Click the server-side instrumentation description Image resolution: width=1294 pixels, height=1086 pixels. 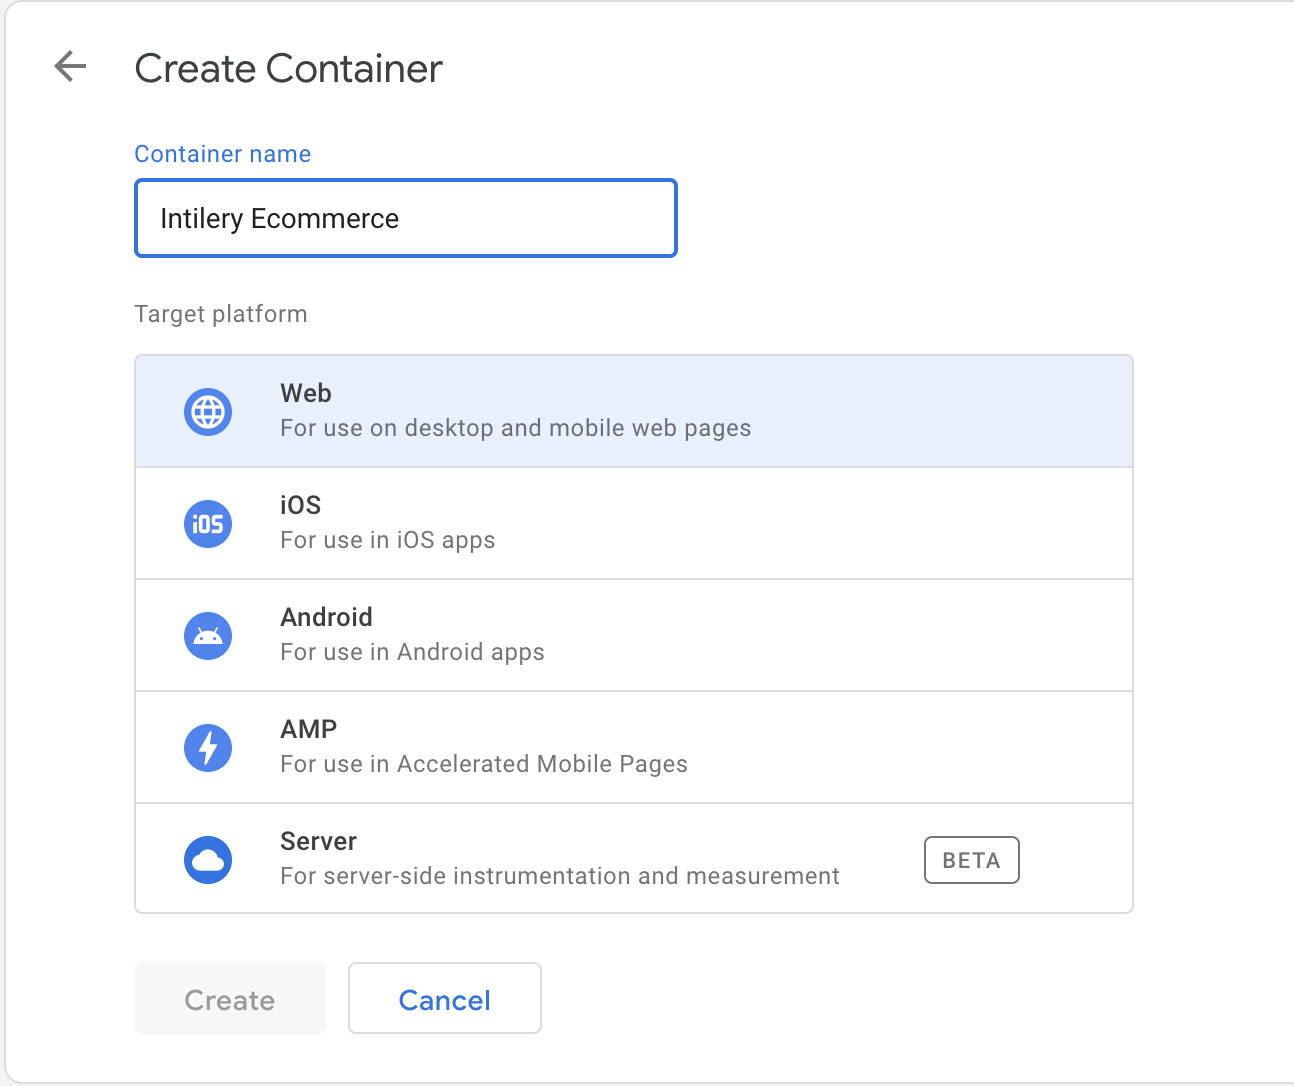click(x=559, y=876)
